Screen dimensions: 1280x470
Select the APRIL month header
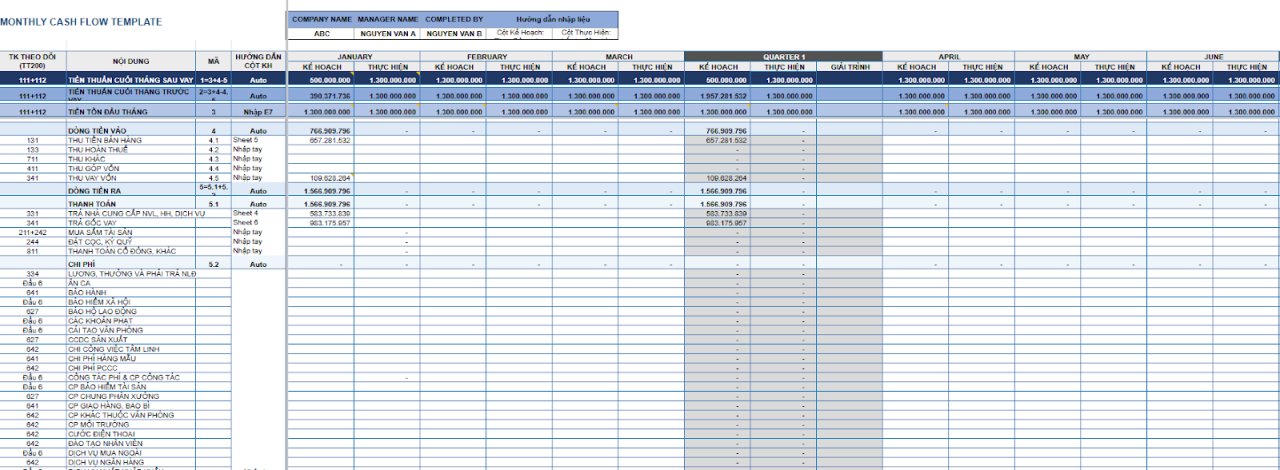tap(948, 57)
